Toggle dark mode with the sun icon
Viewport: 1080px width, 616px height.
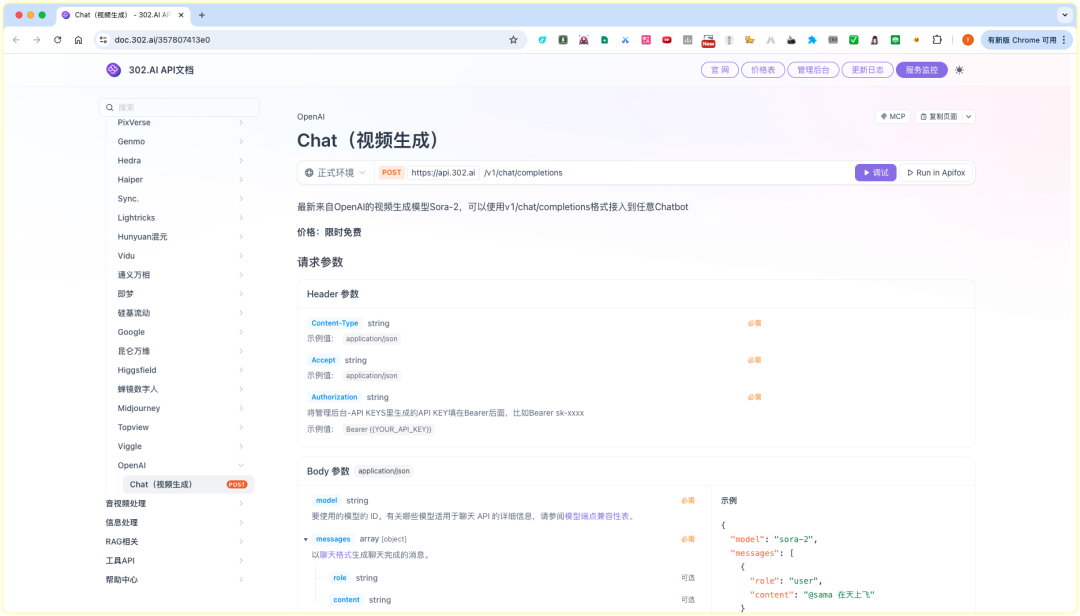point(957,70)
